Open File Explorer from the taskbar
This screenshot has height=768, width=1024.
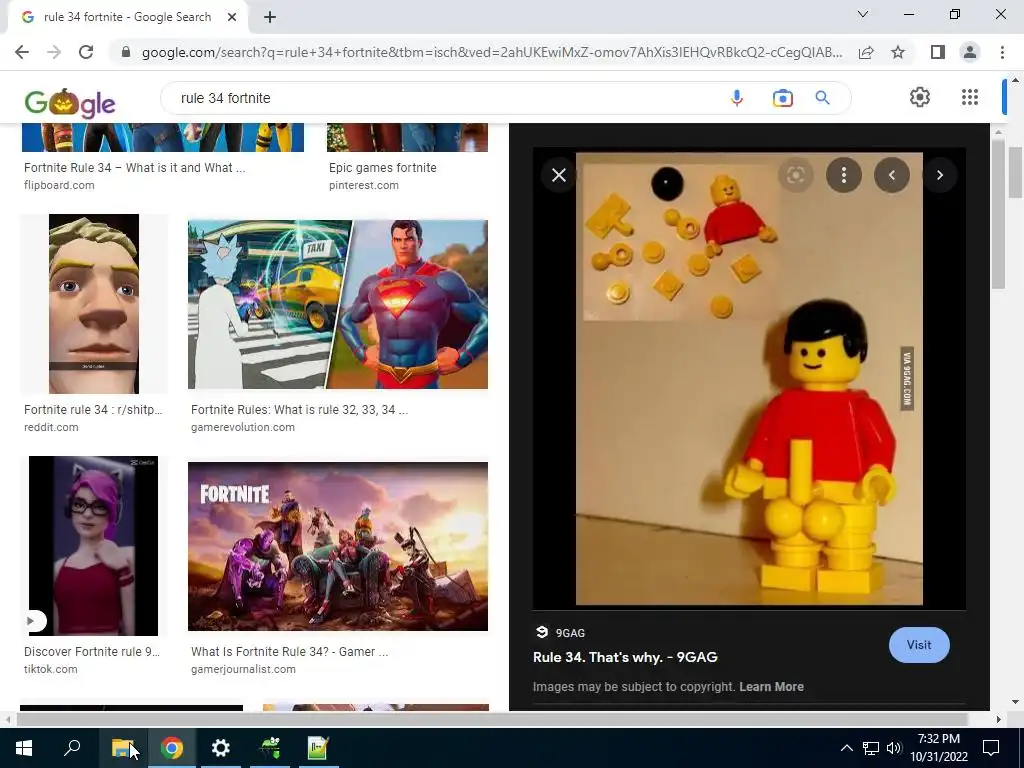122,748
